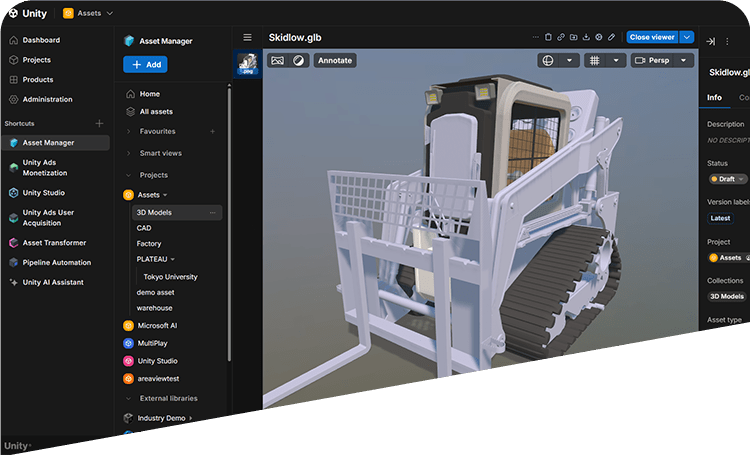750x455 pixels.
Task: Open the globe environment dropdown arrow
Action: click(569, 60)
